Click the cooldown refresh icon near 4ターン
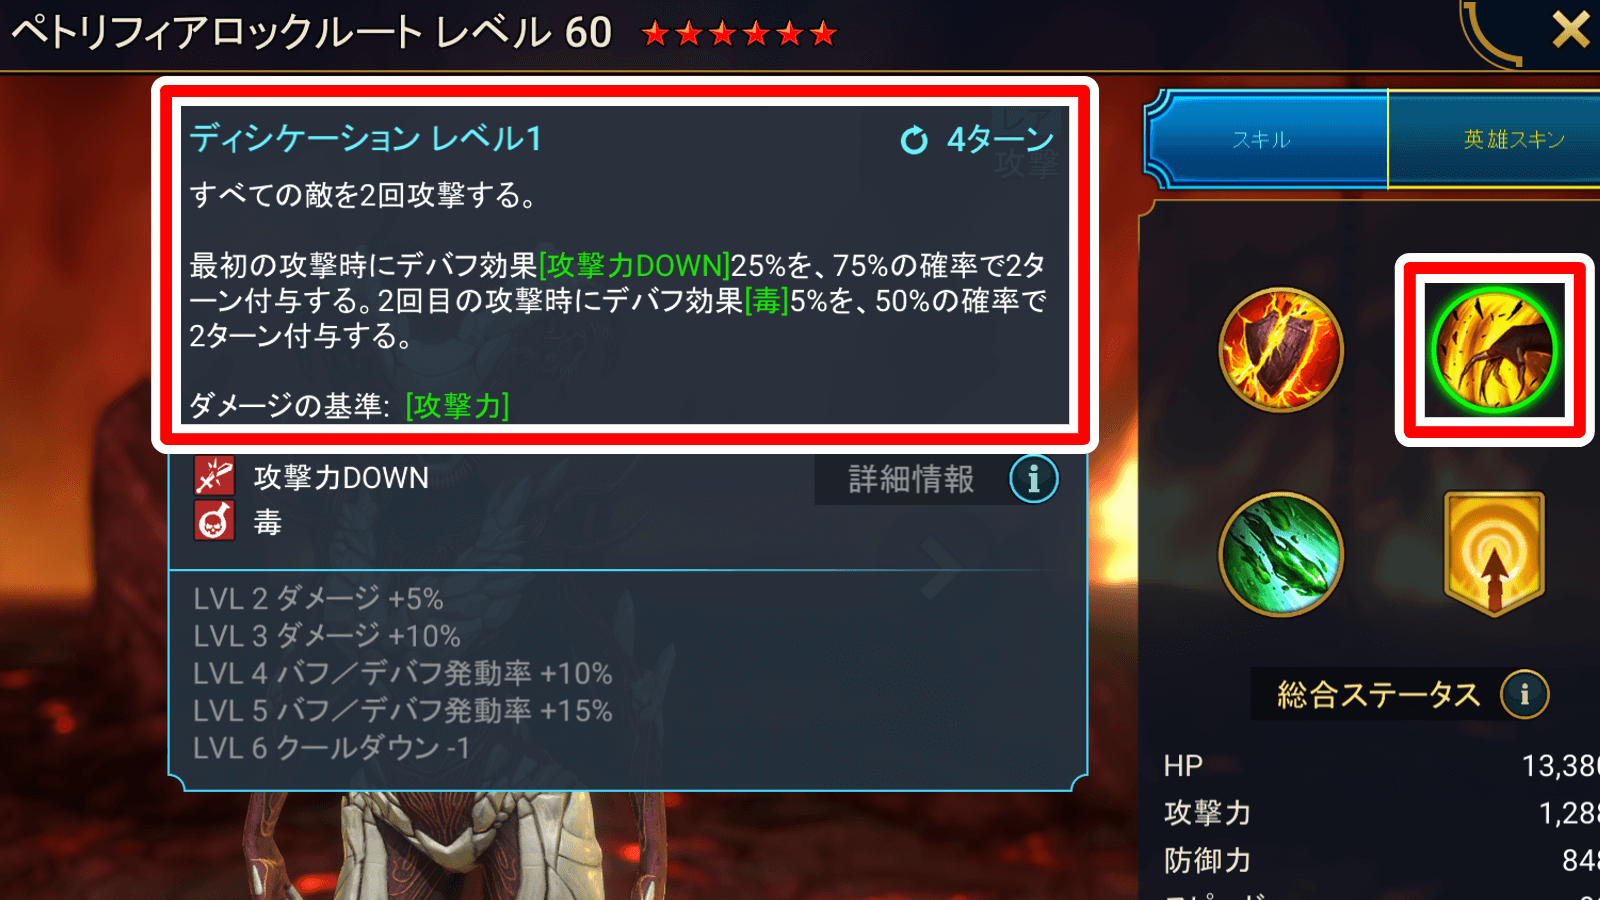Screen dimensions: 1600x900 (914, 140)
